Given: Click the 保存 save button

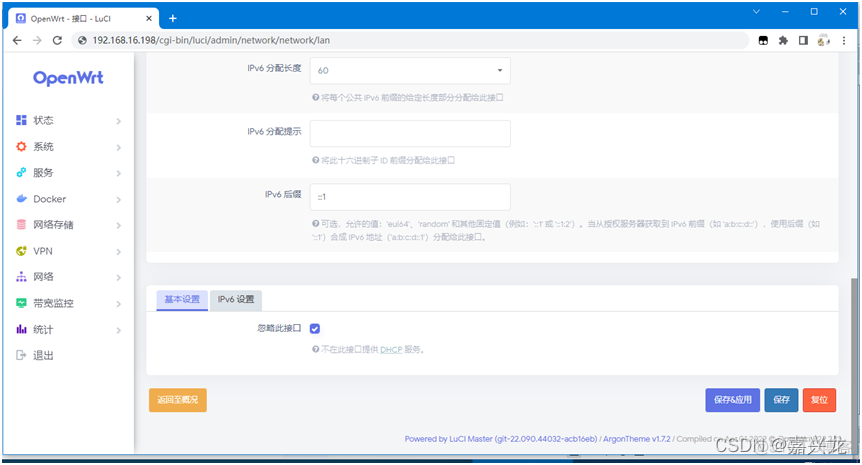Looking at the screenshot, I should [781, 400].
